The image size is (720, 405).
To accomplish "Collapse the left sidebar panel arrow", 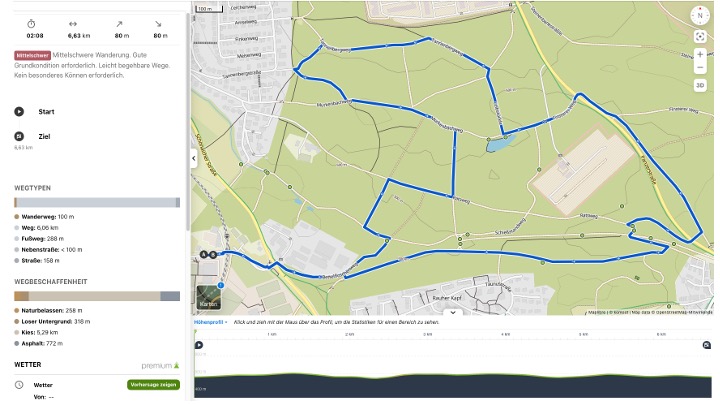I will pyautogui.click(x=194, y=158).
